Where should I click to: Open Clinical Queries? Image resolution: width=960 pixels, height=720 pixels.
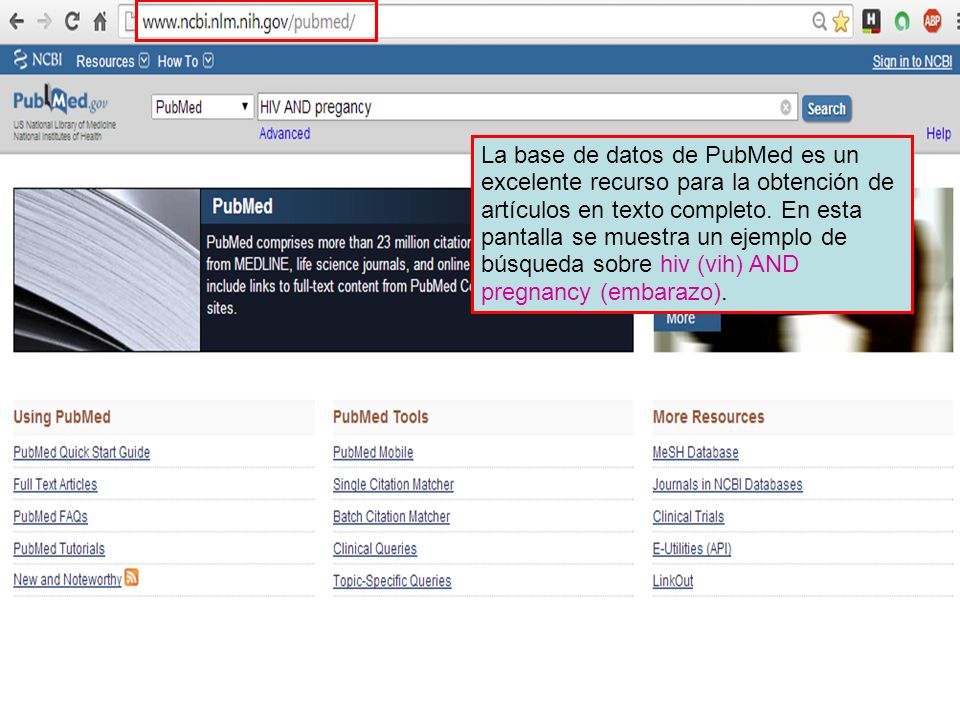pos(375,549)
